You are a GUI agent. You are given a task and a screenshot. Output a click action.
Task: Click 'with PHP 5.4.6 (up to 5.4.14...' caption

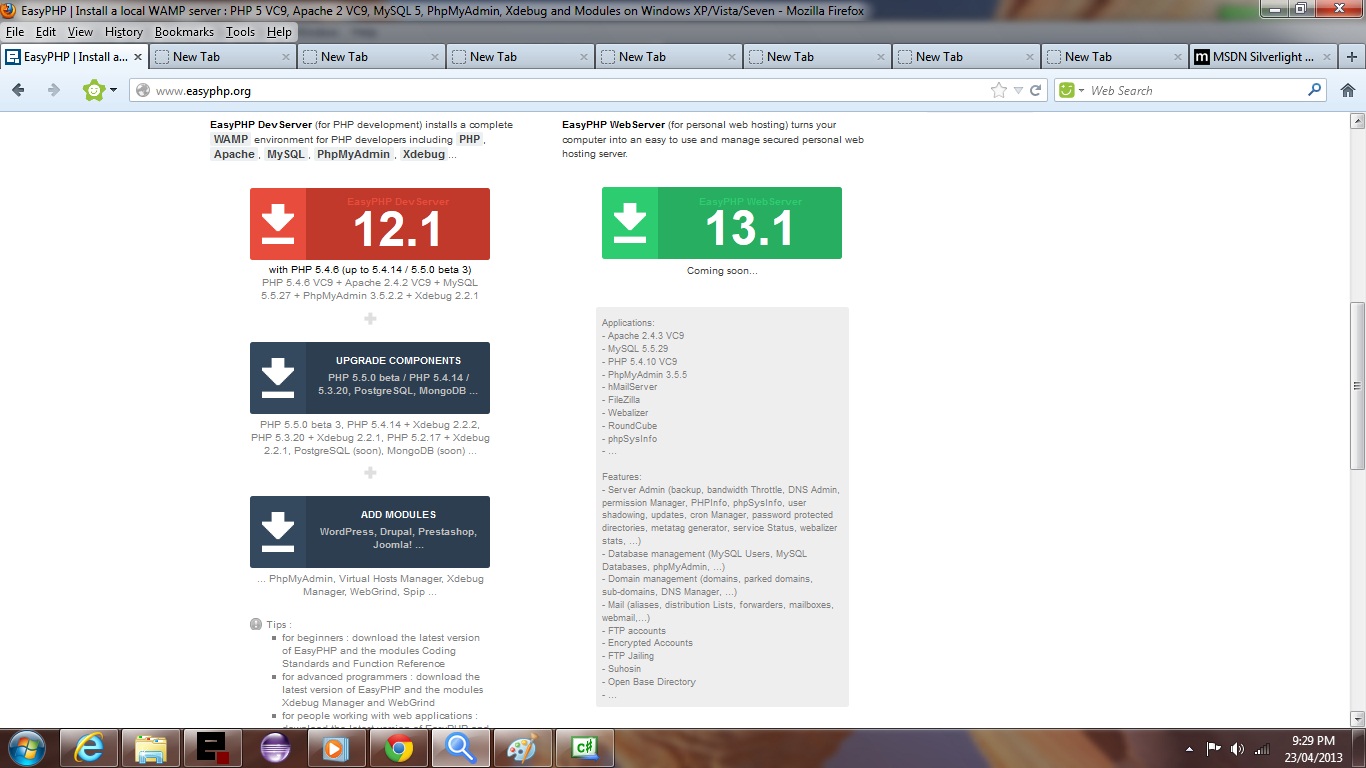(x=370, y=270)
